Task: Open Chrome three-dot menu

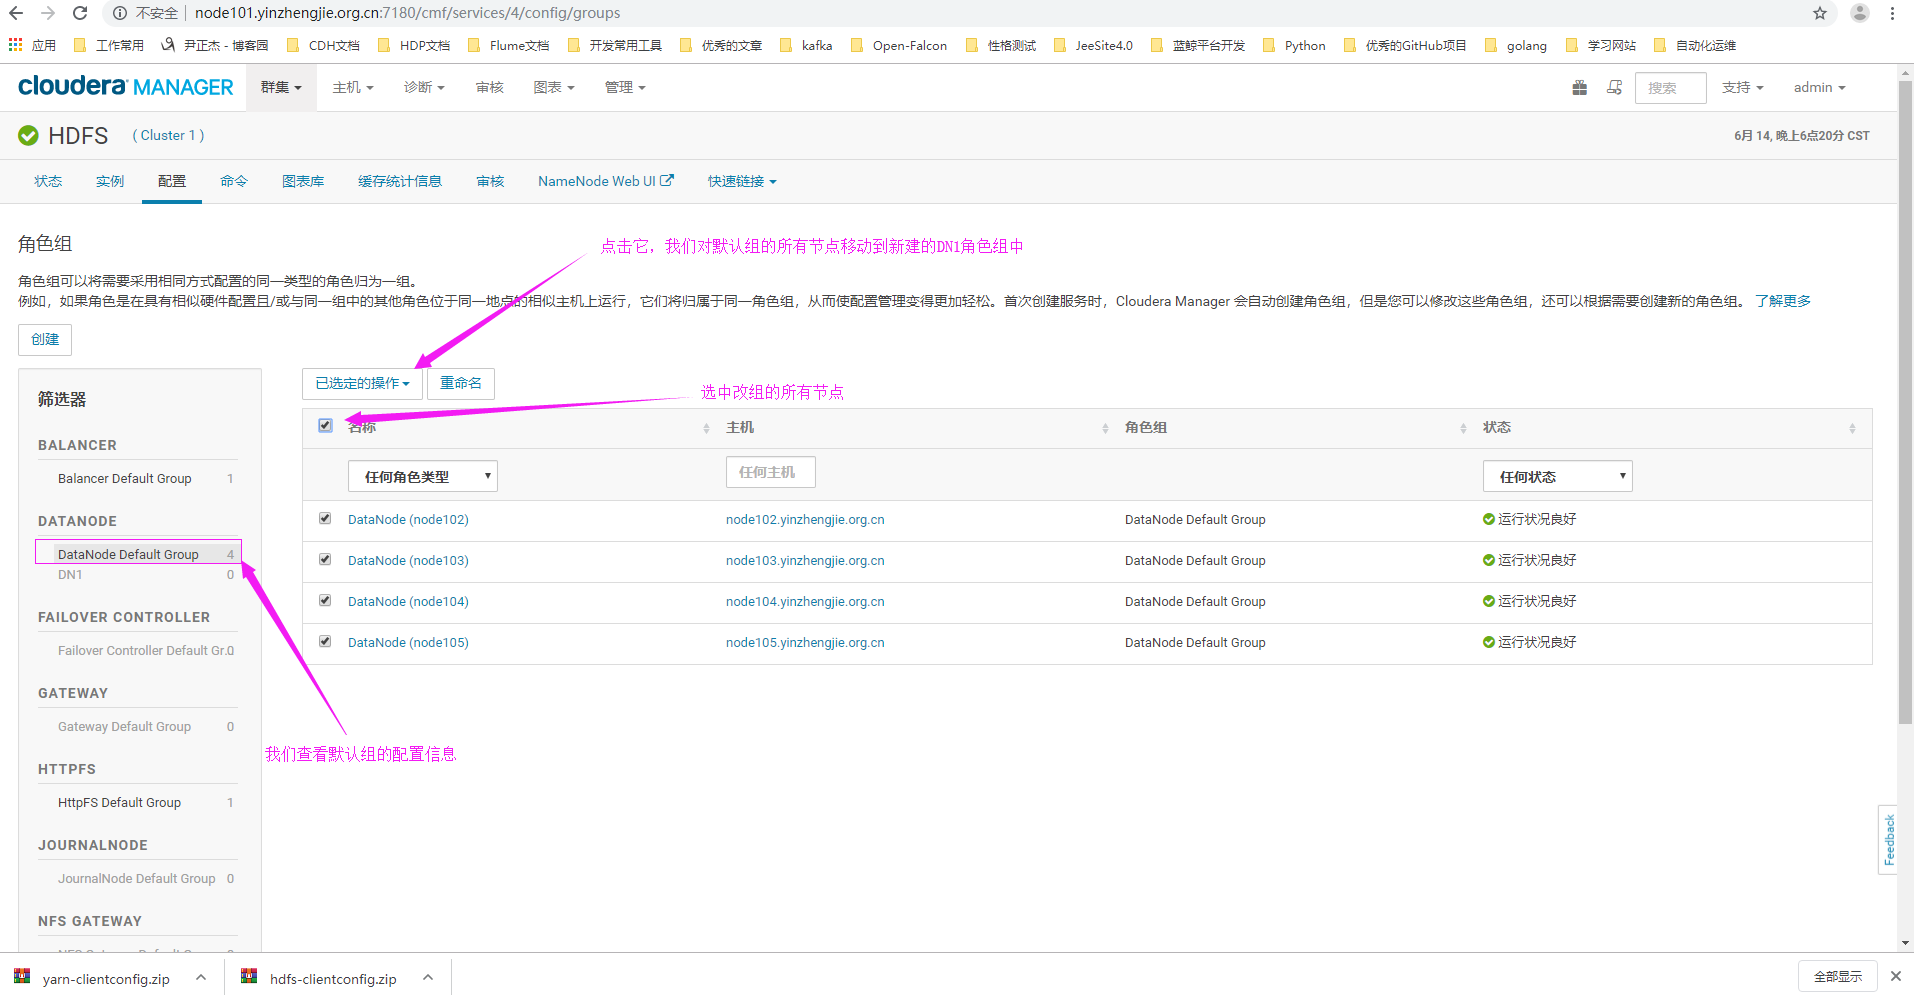Action: click(x=1893, y=13)
